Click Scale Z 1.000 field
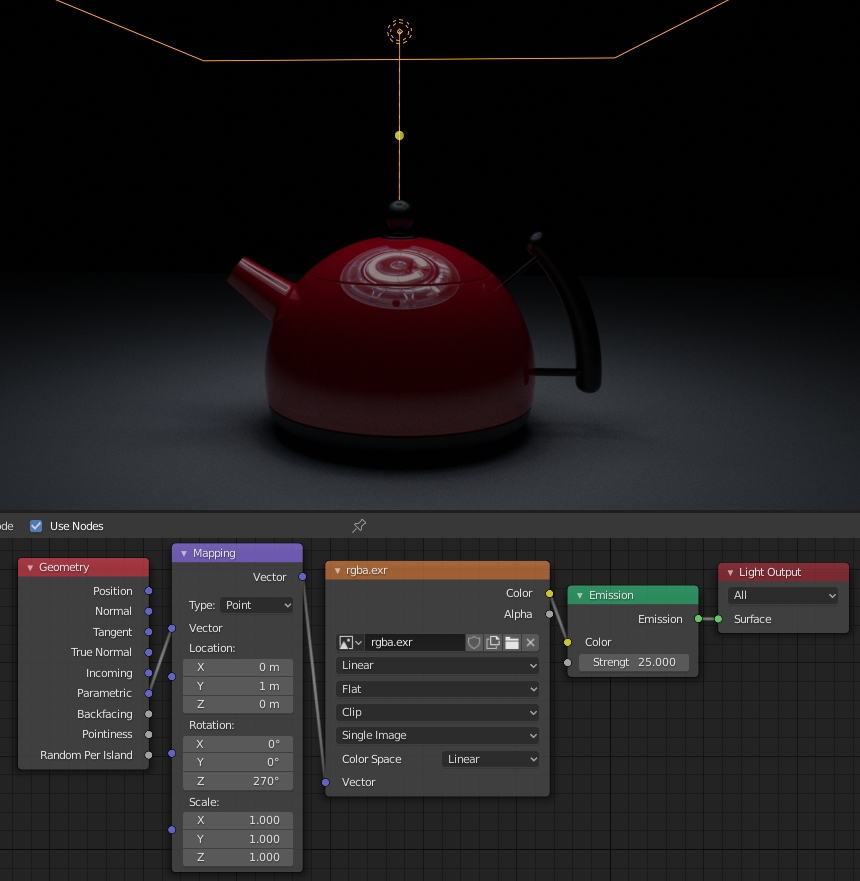Viewport: 860px width, 881px height. coord(238,857)
